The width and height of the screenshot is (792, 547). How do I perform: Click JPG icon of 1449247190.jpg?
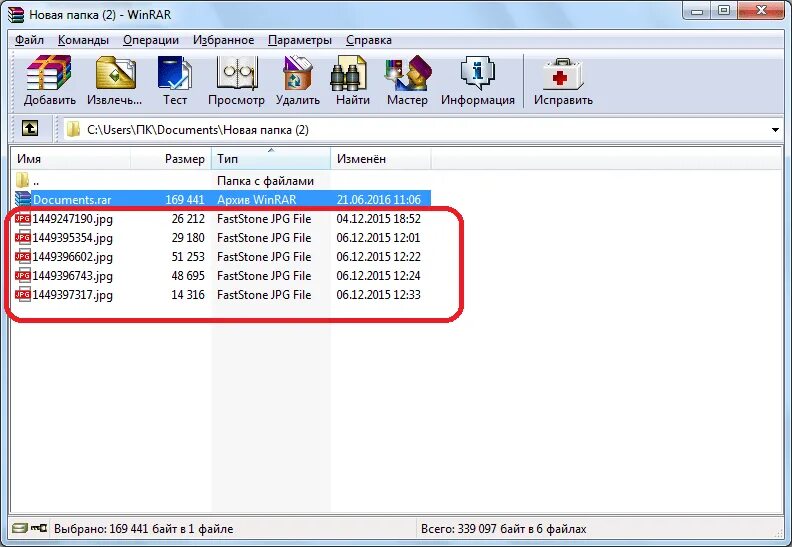[23, 218]
